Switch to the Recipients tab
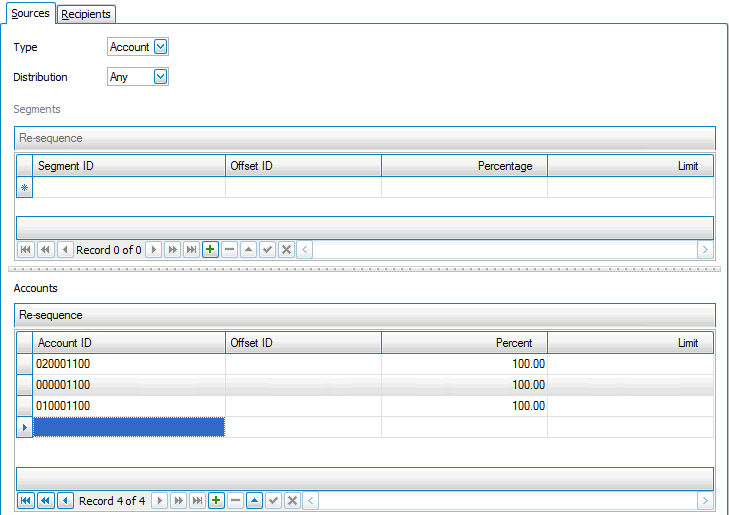Viewport: 729px width, 515px height. 86,14
